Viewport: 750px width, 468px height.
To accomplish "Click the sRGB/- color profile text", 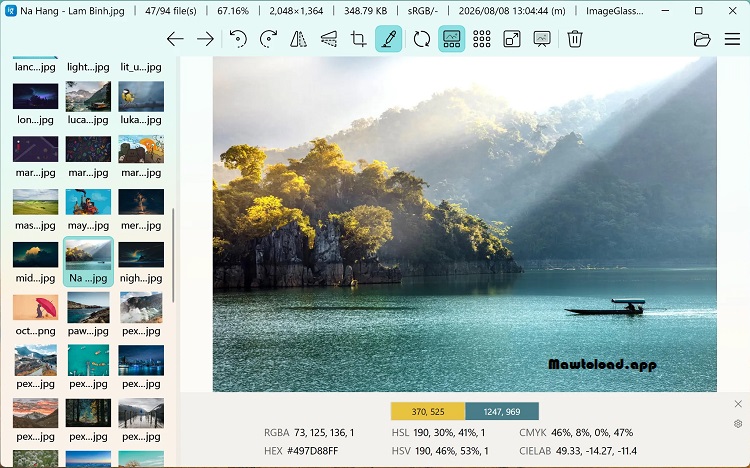I will 422,11.
